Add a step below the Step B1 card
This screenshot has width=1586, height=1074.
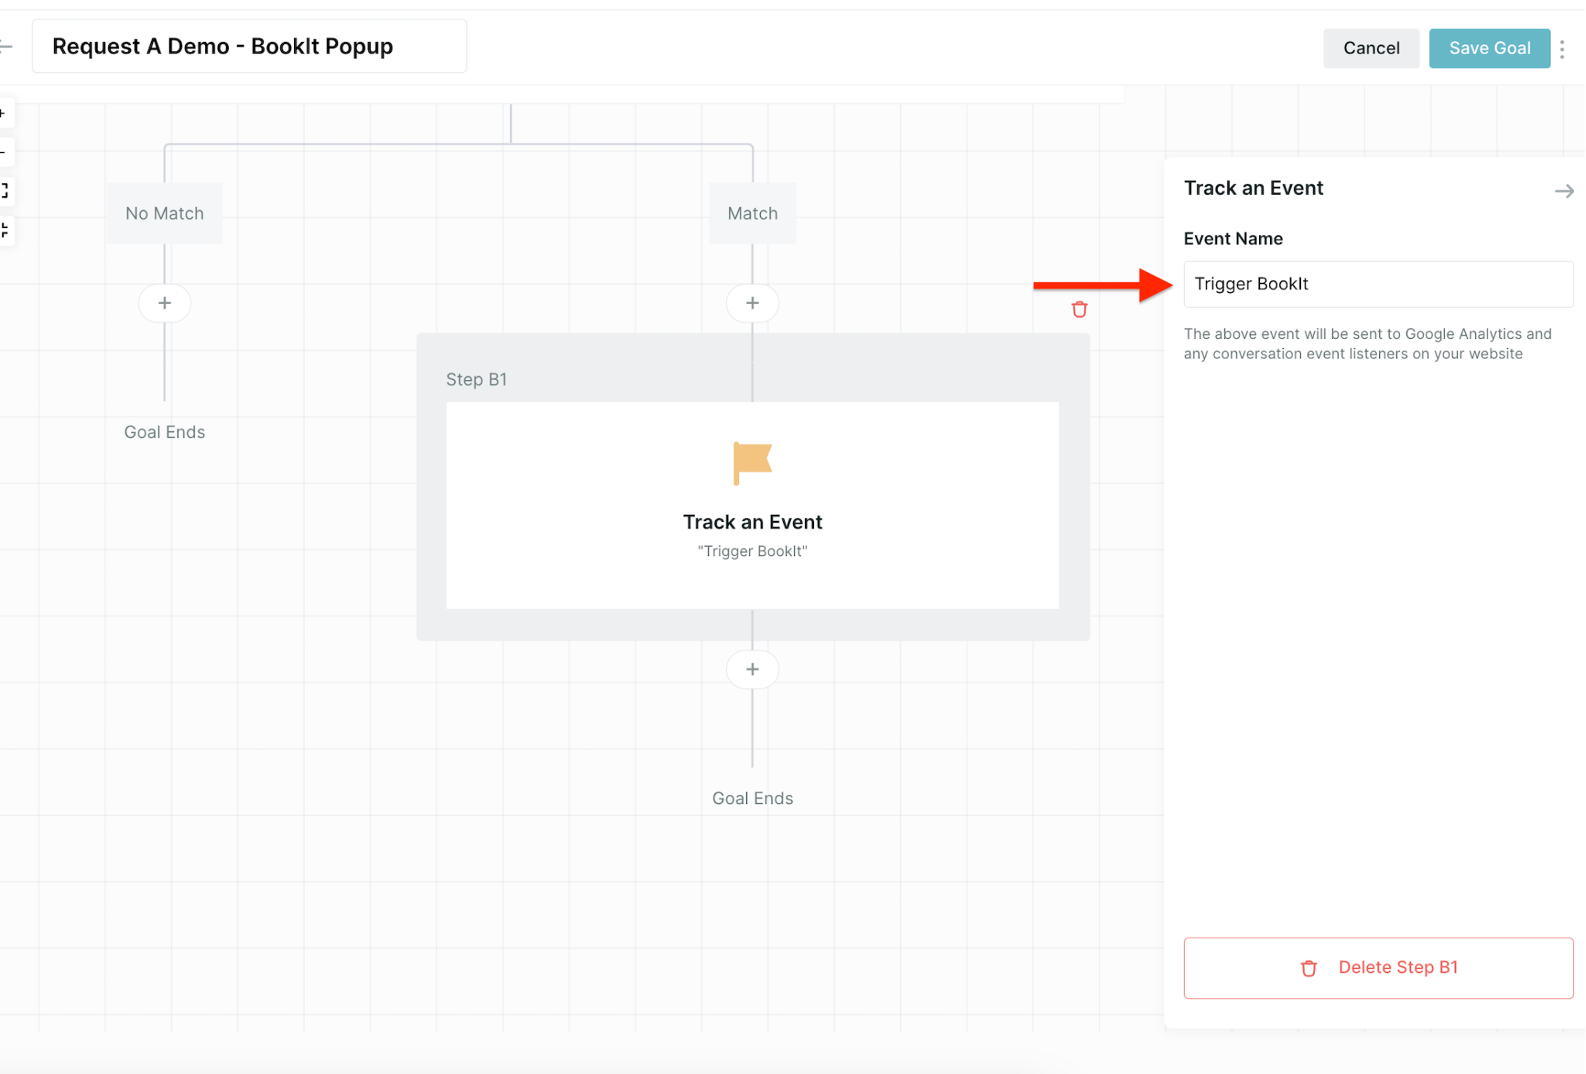coord(753,669)
